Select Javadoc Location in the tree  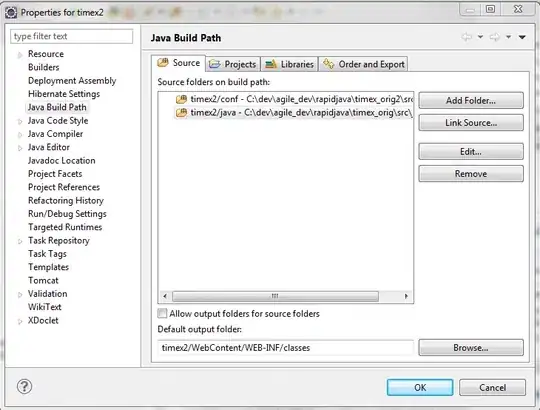[61, 161]
